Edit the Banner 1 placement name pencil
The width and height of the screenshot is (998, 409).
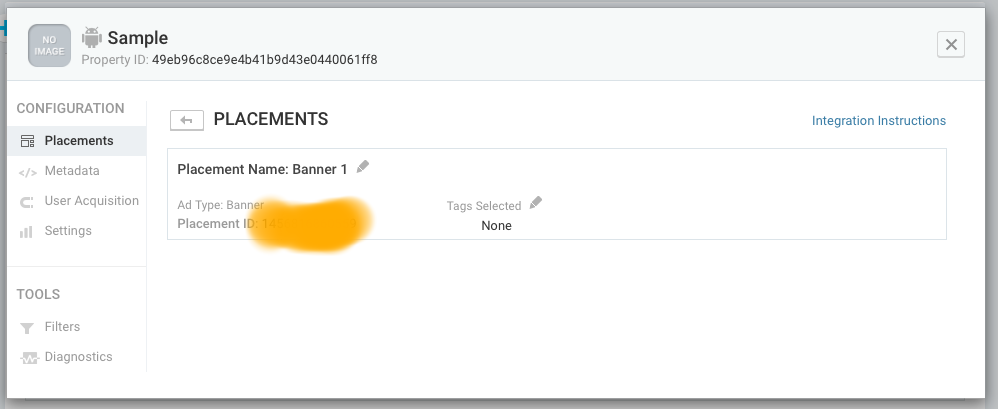tap(363, 167)
